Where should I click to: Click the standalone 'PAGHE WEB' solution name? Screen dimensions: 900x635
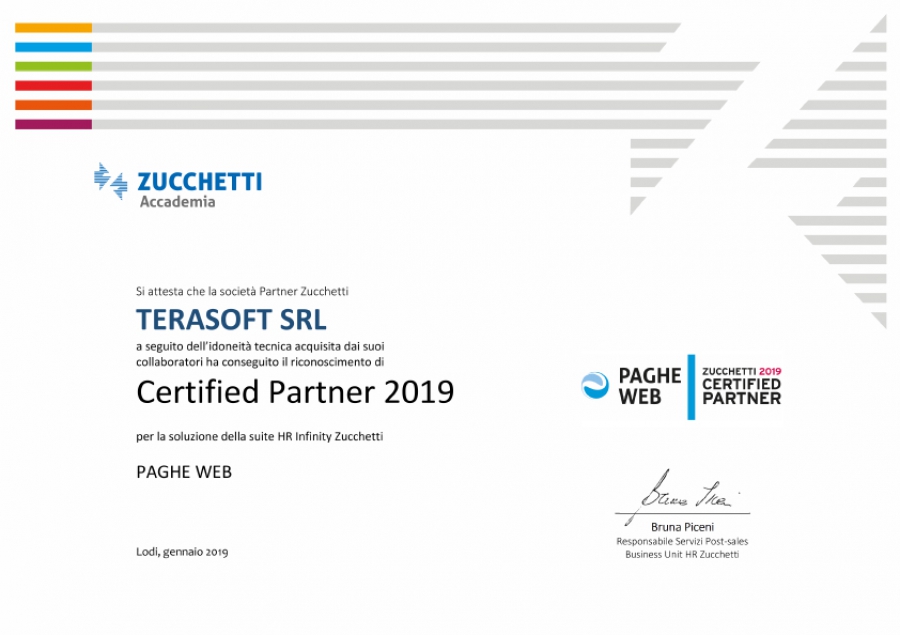coord(184,472)
